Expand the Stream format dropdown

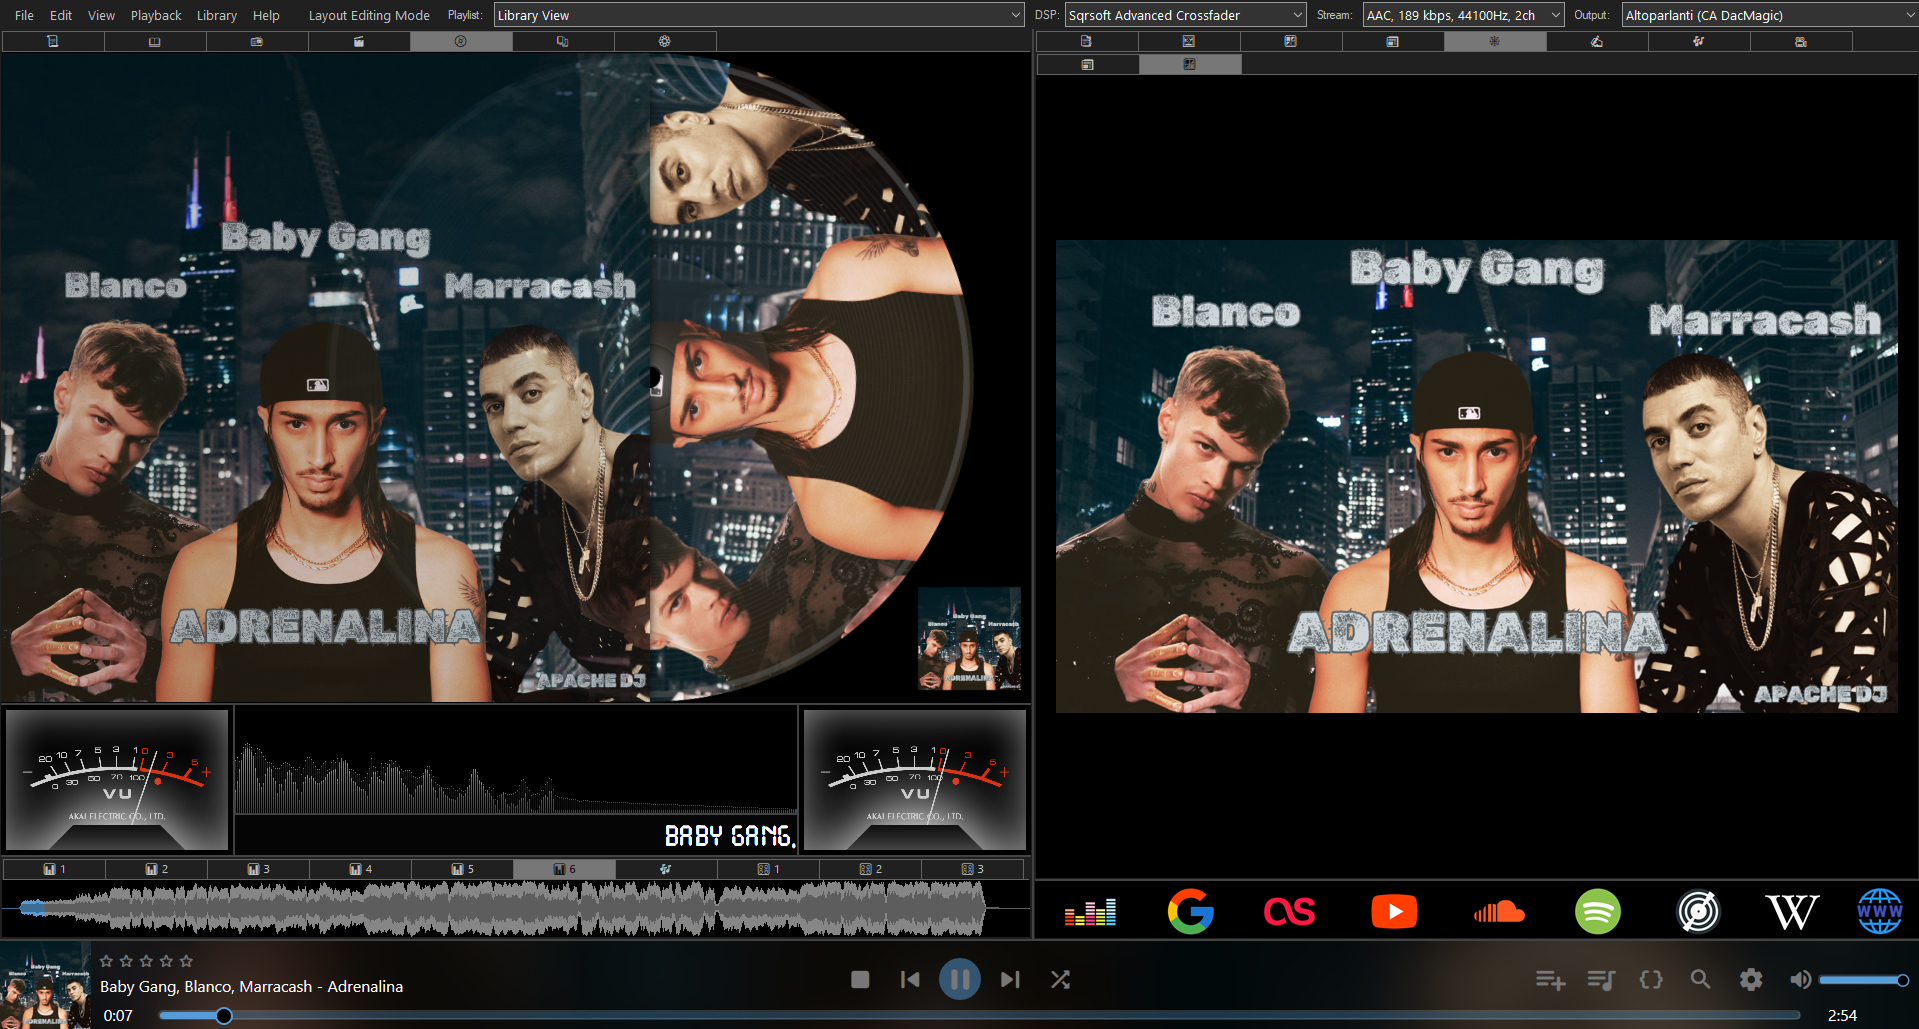[x=1464, y=15]
